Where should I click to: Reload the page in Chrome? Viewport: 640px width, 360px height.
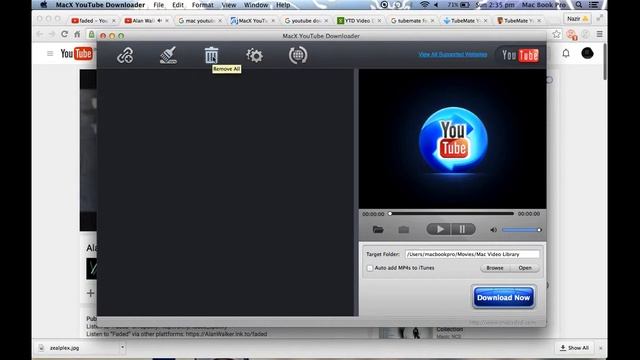64,34
